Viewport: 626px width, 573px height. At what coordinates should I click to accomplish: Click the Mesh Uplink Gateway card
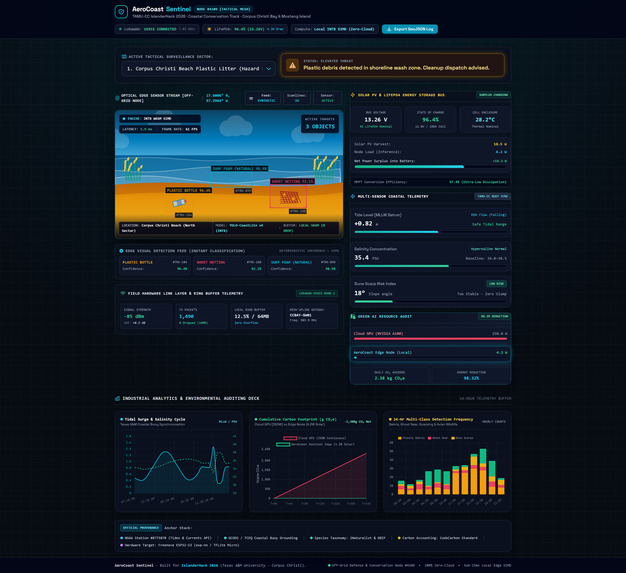(x=312, y=316)
